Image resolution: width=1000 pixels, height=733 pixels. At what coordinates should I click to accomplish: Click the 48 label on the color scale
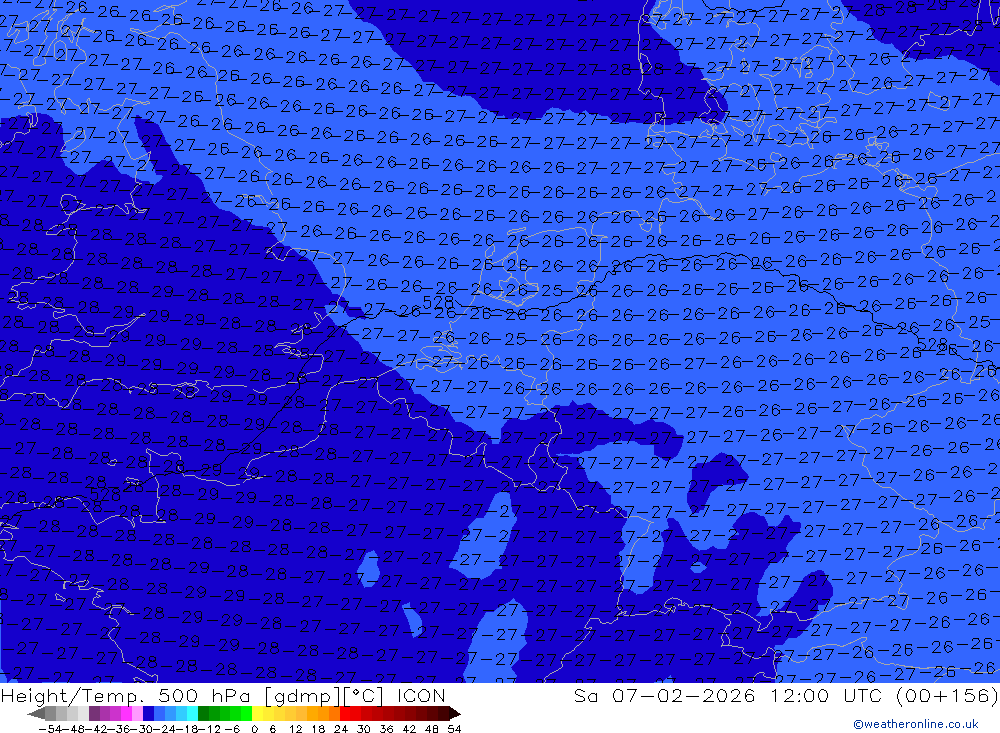click(432, 729)
